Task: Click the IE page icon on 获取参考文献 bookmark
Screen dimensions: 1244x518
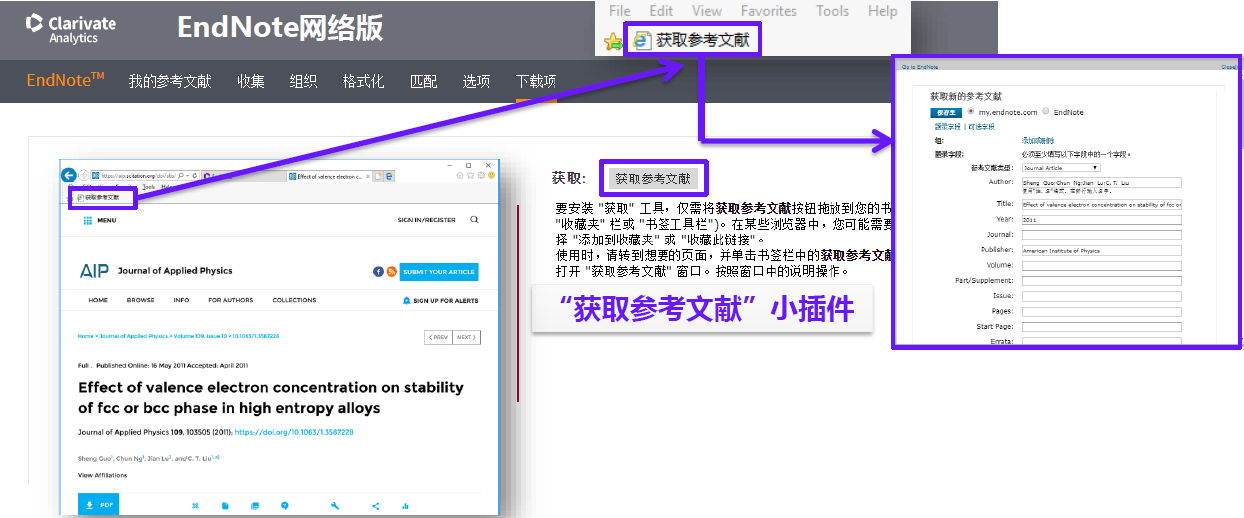Action: tap(642, 41)
